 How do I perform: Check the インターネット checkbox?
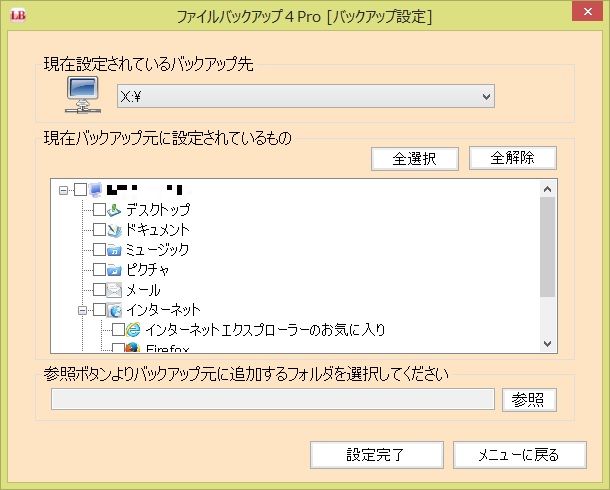(99, 310)
